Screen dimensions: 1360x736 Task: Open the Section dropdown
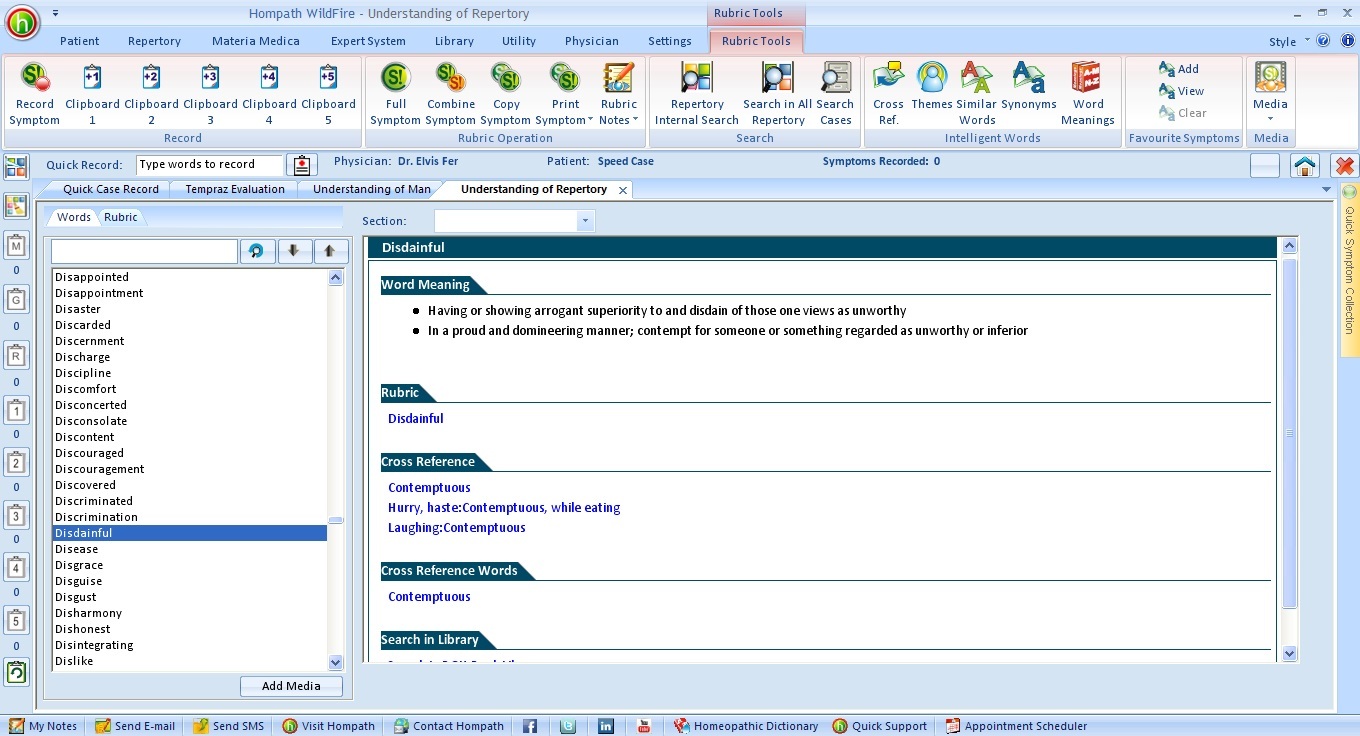pyautogui.click(x=586, y=221)
